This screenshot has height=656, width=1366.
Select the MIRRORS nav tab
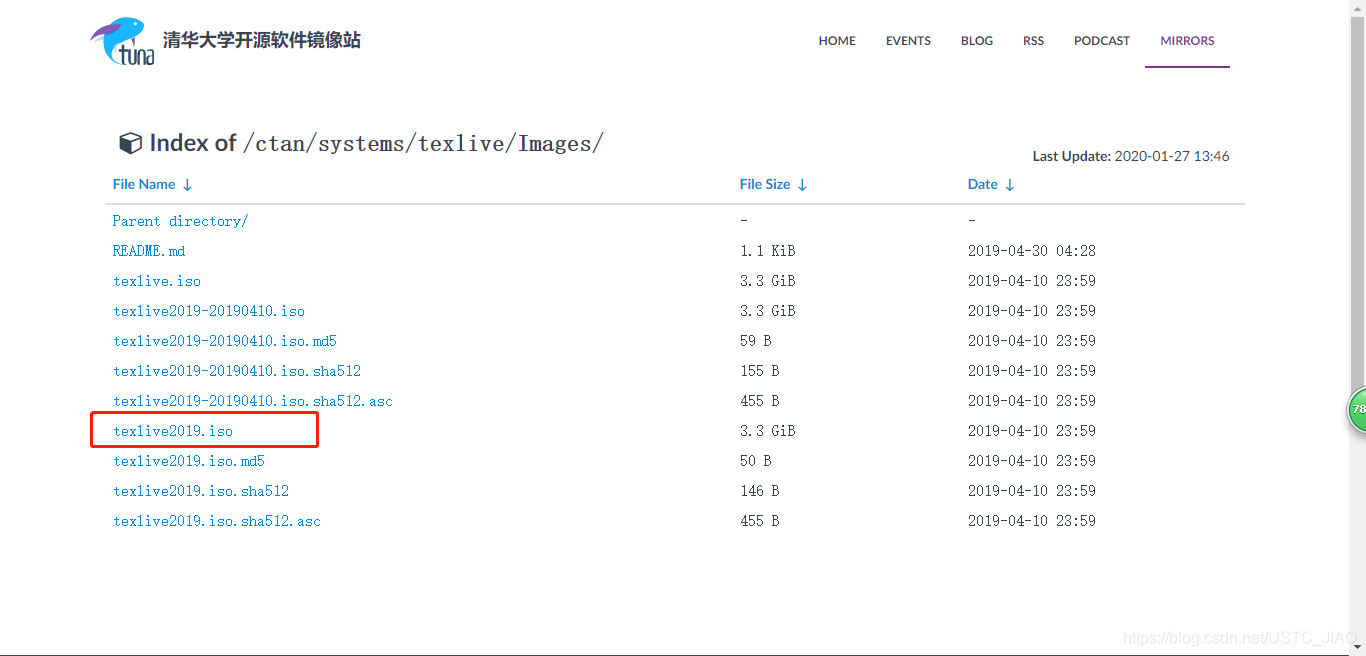[1187, 41]
